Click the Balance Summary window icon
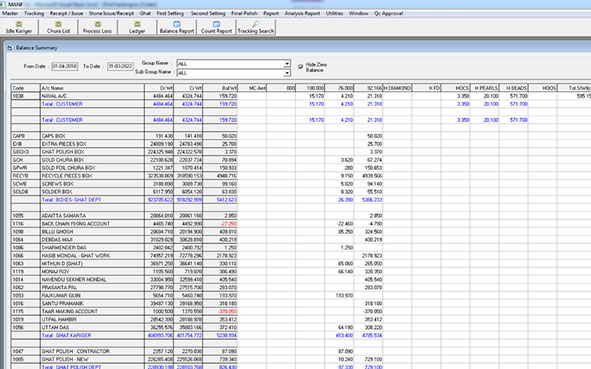 pyautogui.click(x=10, y=48)
